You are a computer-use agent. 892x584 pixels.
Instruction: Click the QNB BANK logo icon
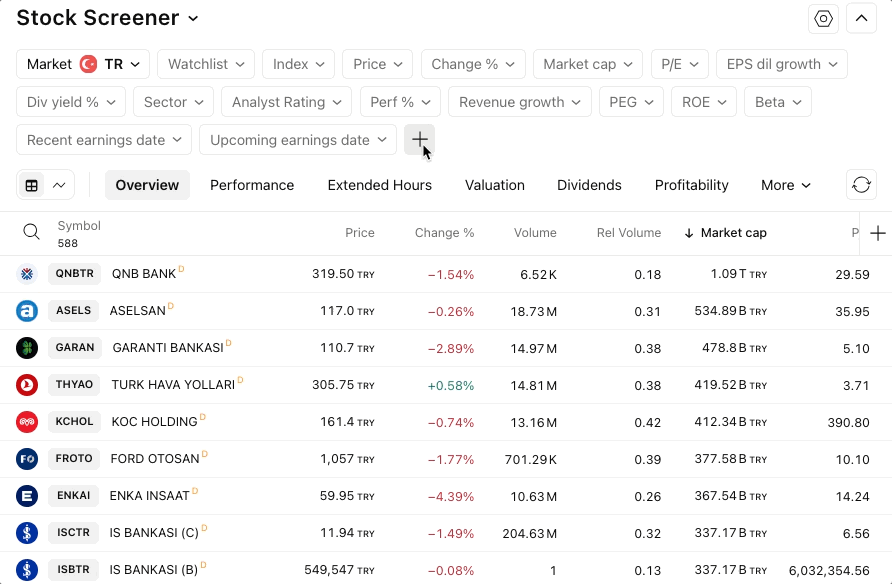click(x=27, y=274)
